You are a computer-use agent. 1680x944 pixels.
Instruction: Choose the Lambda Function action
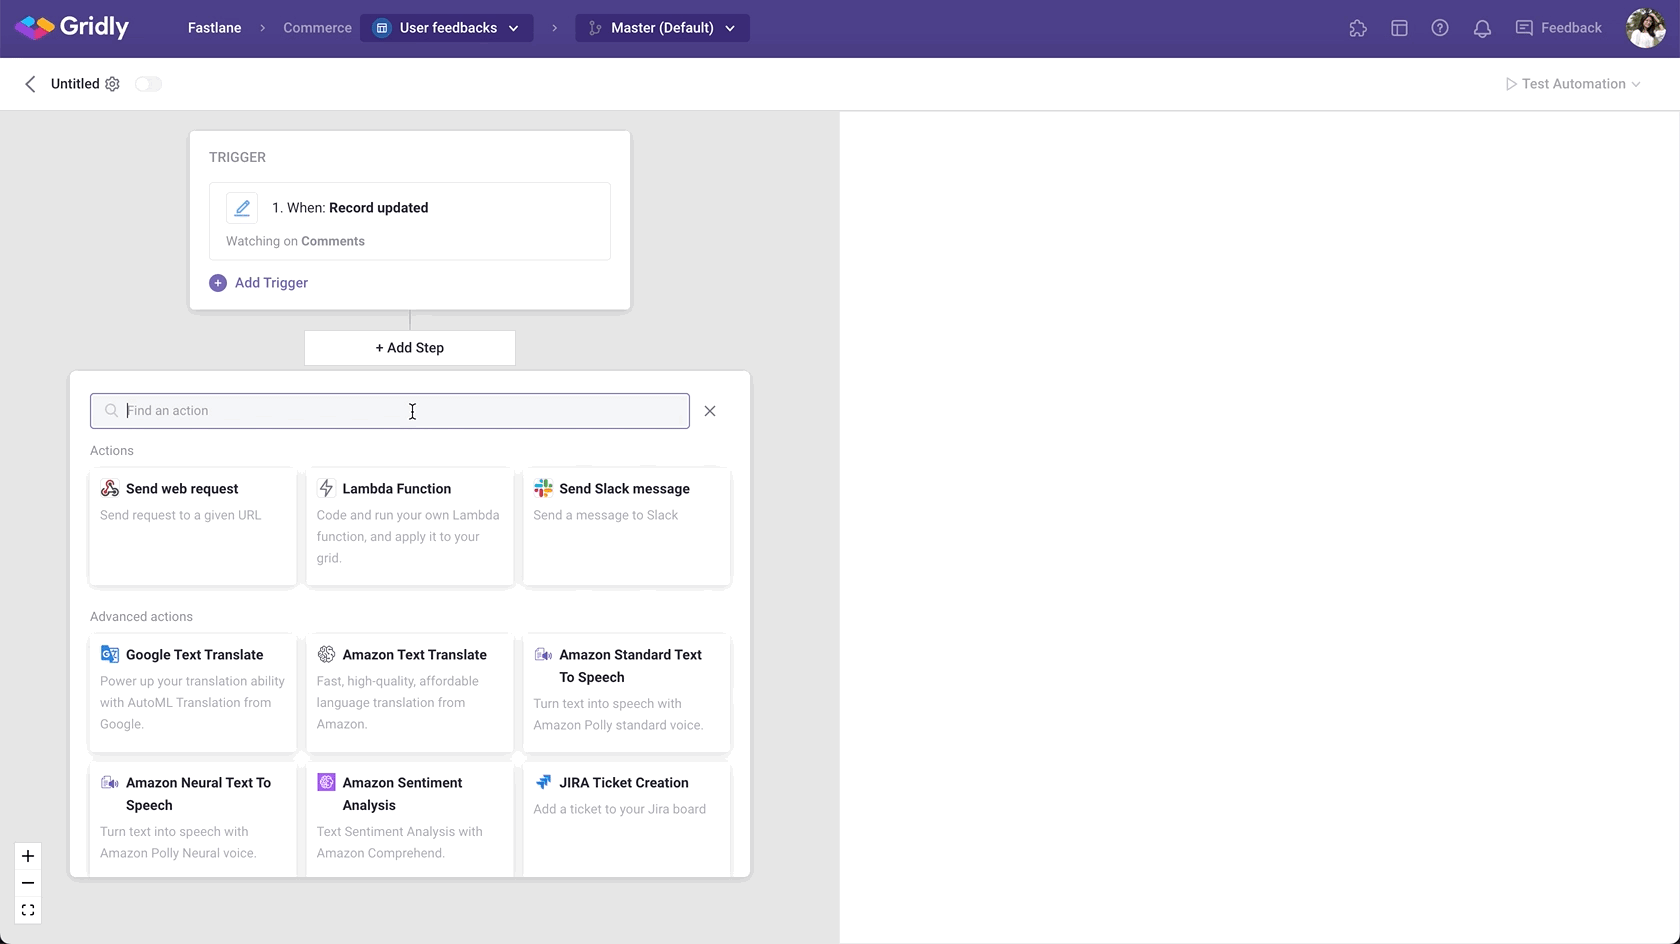[410, 526]
